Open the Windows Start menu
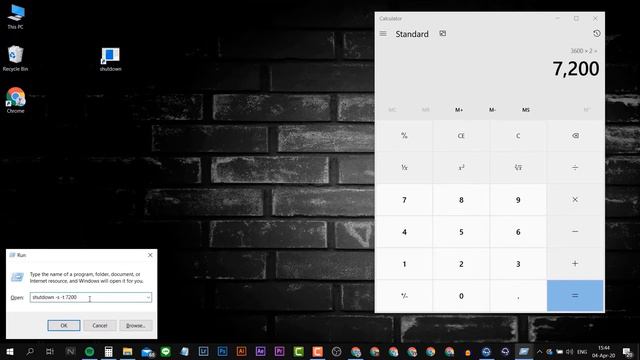The image size is (640, 360). (x=10, y=351)
